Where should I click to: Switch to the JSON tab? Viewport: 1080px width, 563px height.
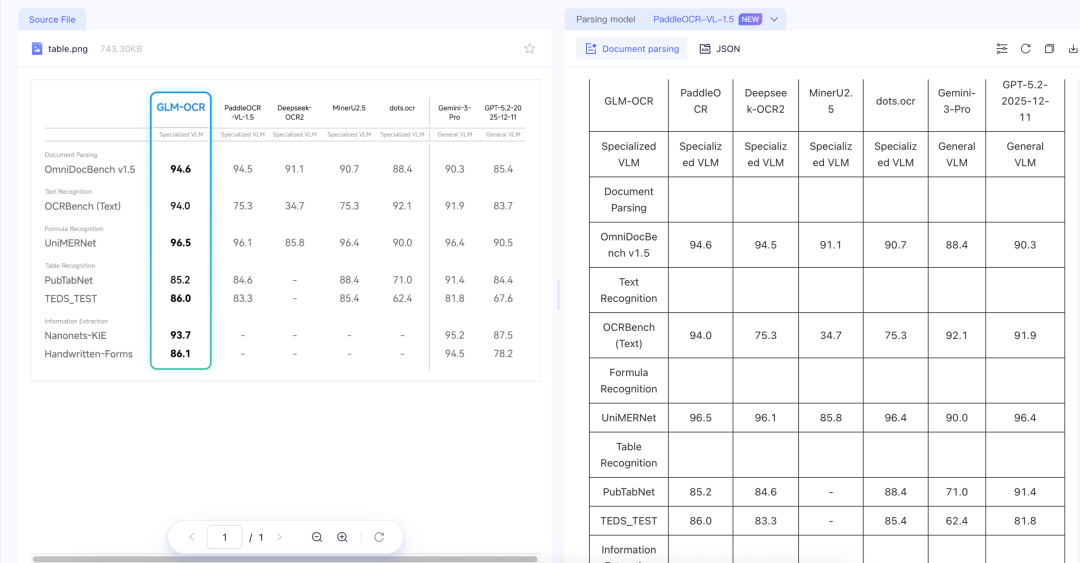point(720,49)
